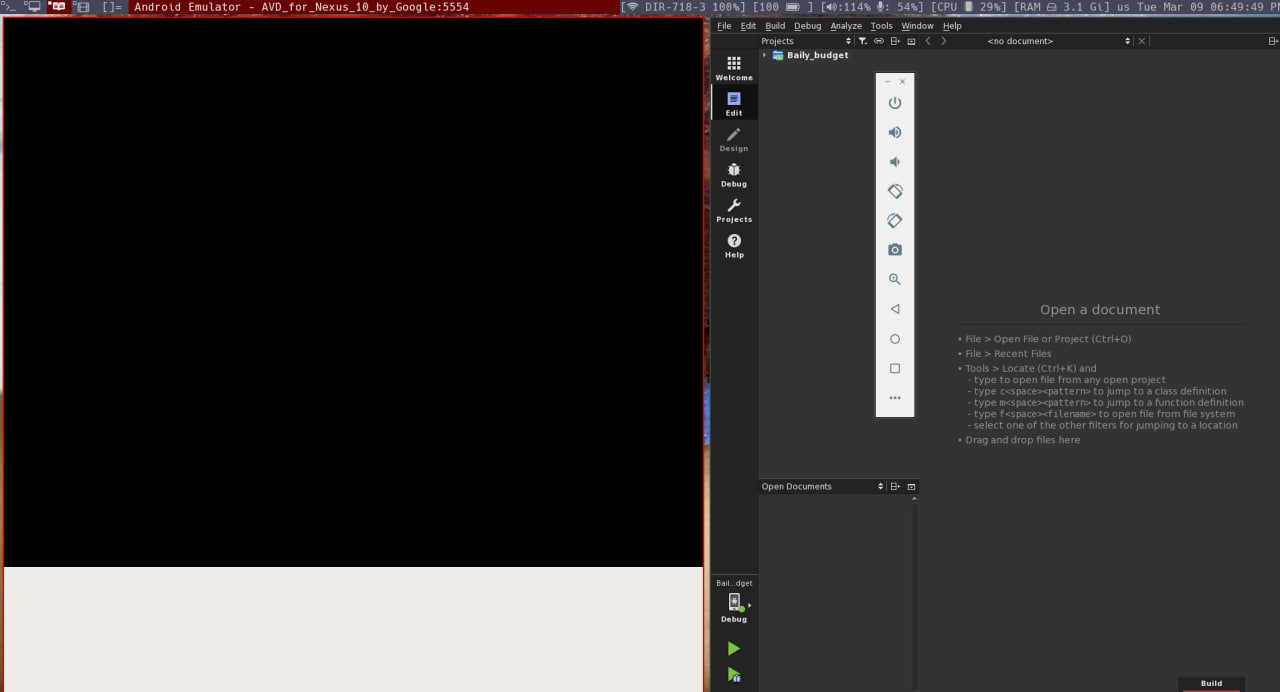Open Projects view selector dropdown
This screenshot has height=692, width=1280.
(x=806, y=41)
